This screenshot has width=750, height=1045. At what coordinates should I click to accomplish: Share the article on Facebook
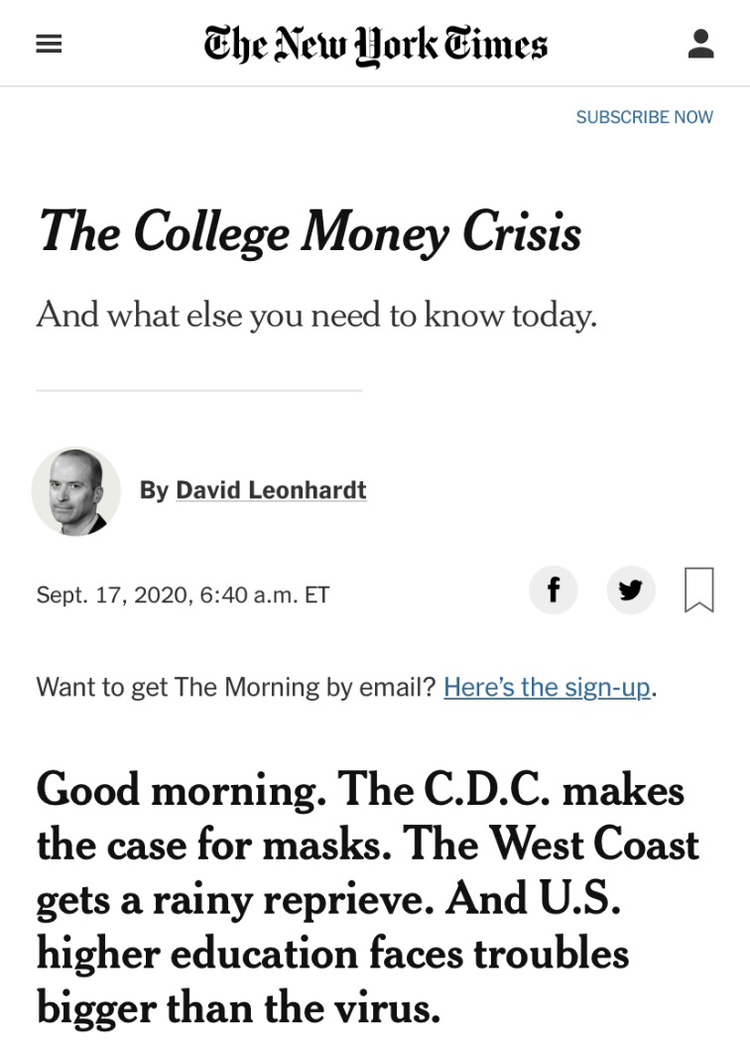click(x=552, y=590)
